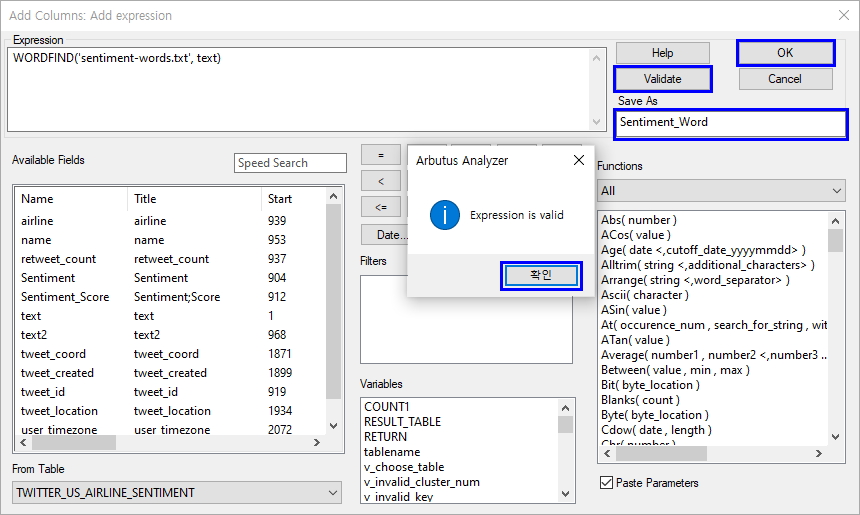This screenshot has width=860, height=515.
Task: Confirm the message box with 확인
Action: click(541, 275)
